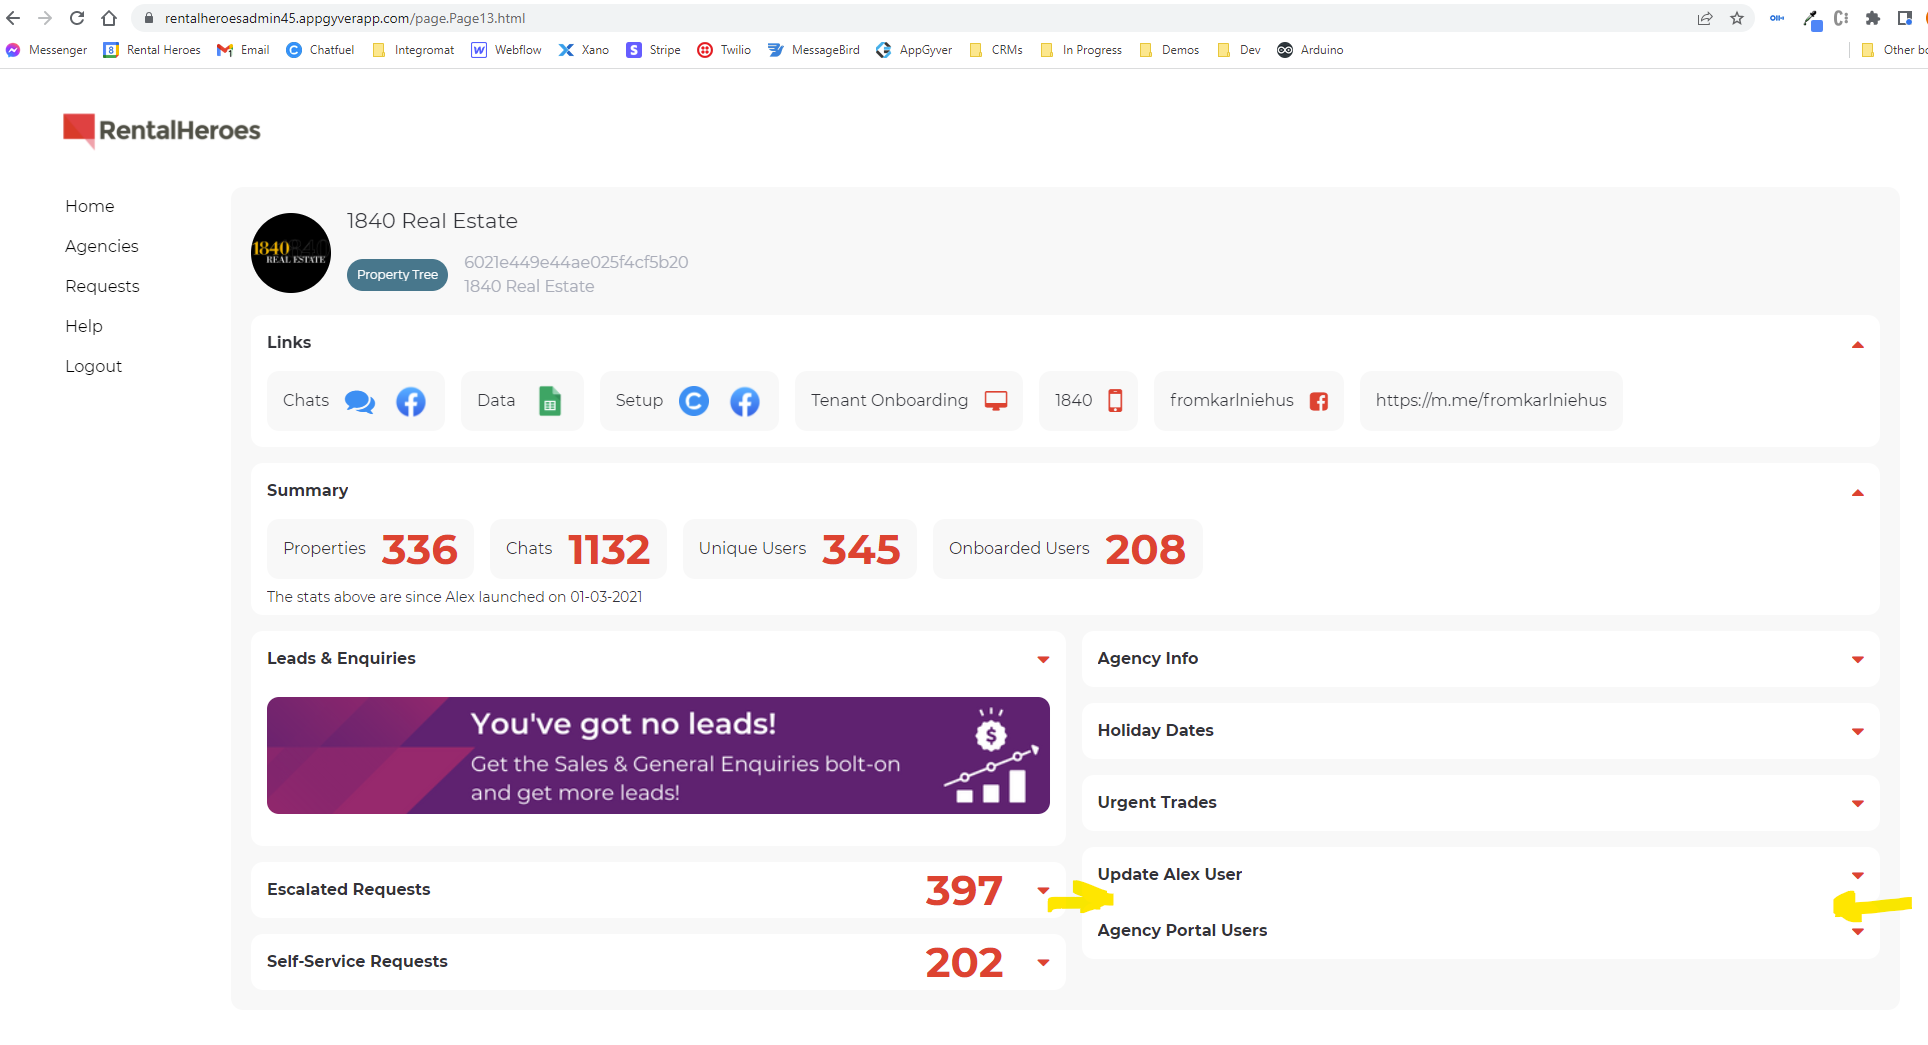This screenshot has height=1045, width=1928.
Task: Click the Self-Service Requests count 202
Action: pyautogui.click(x=964, y=962)
